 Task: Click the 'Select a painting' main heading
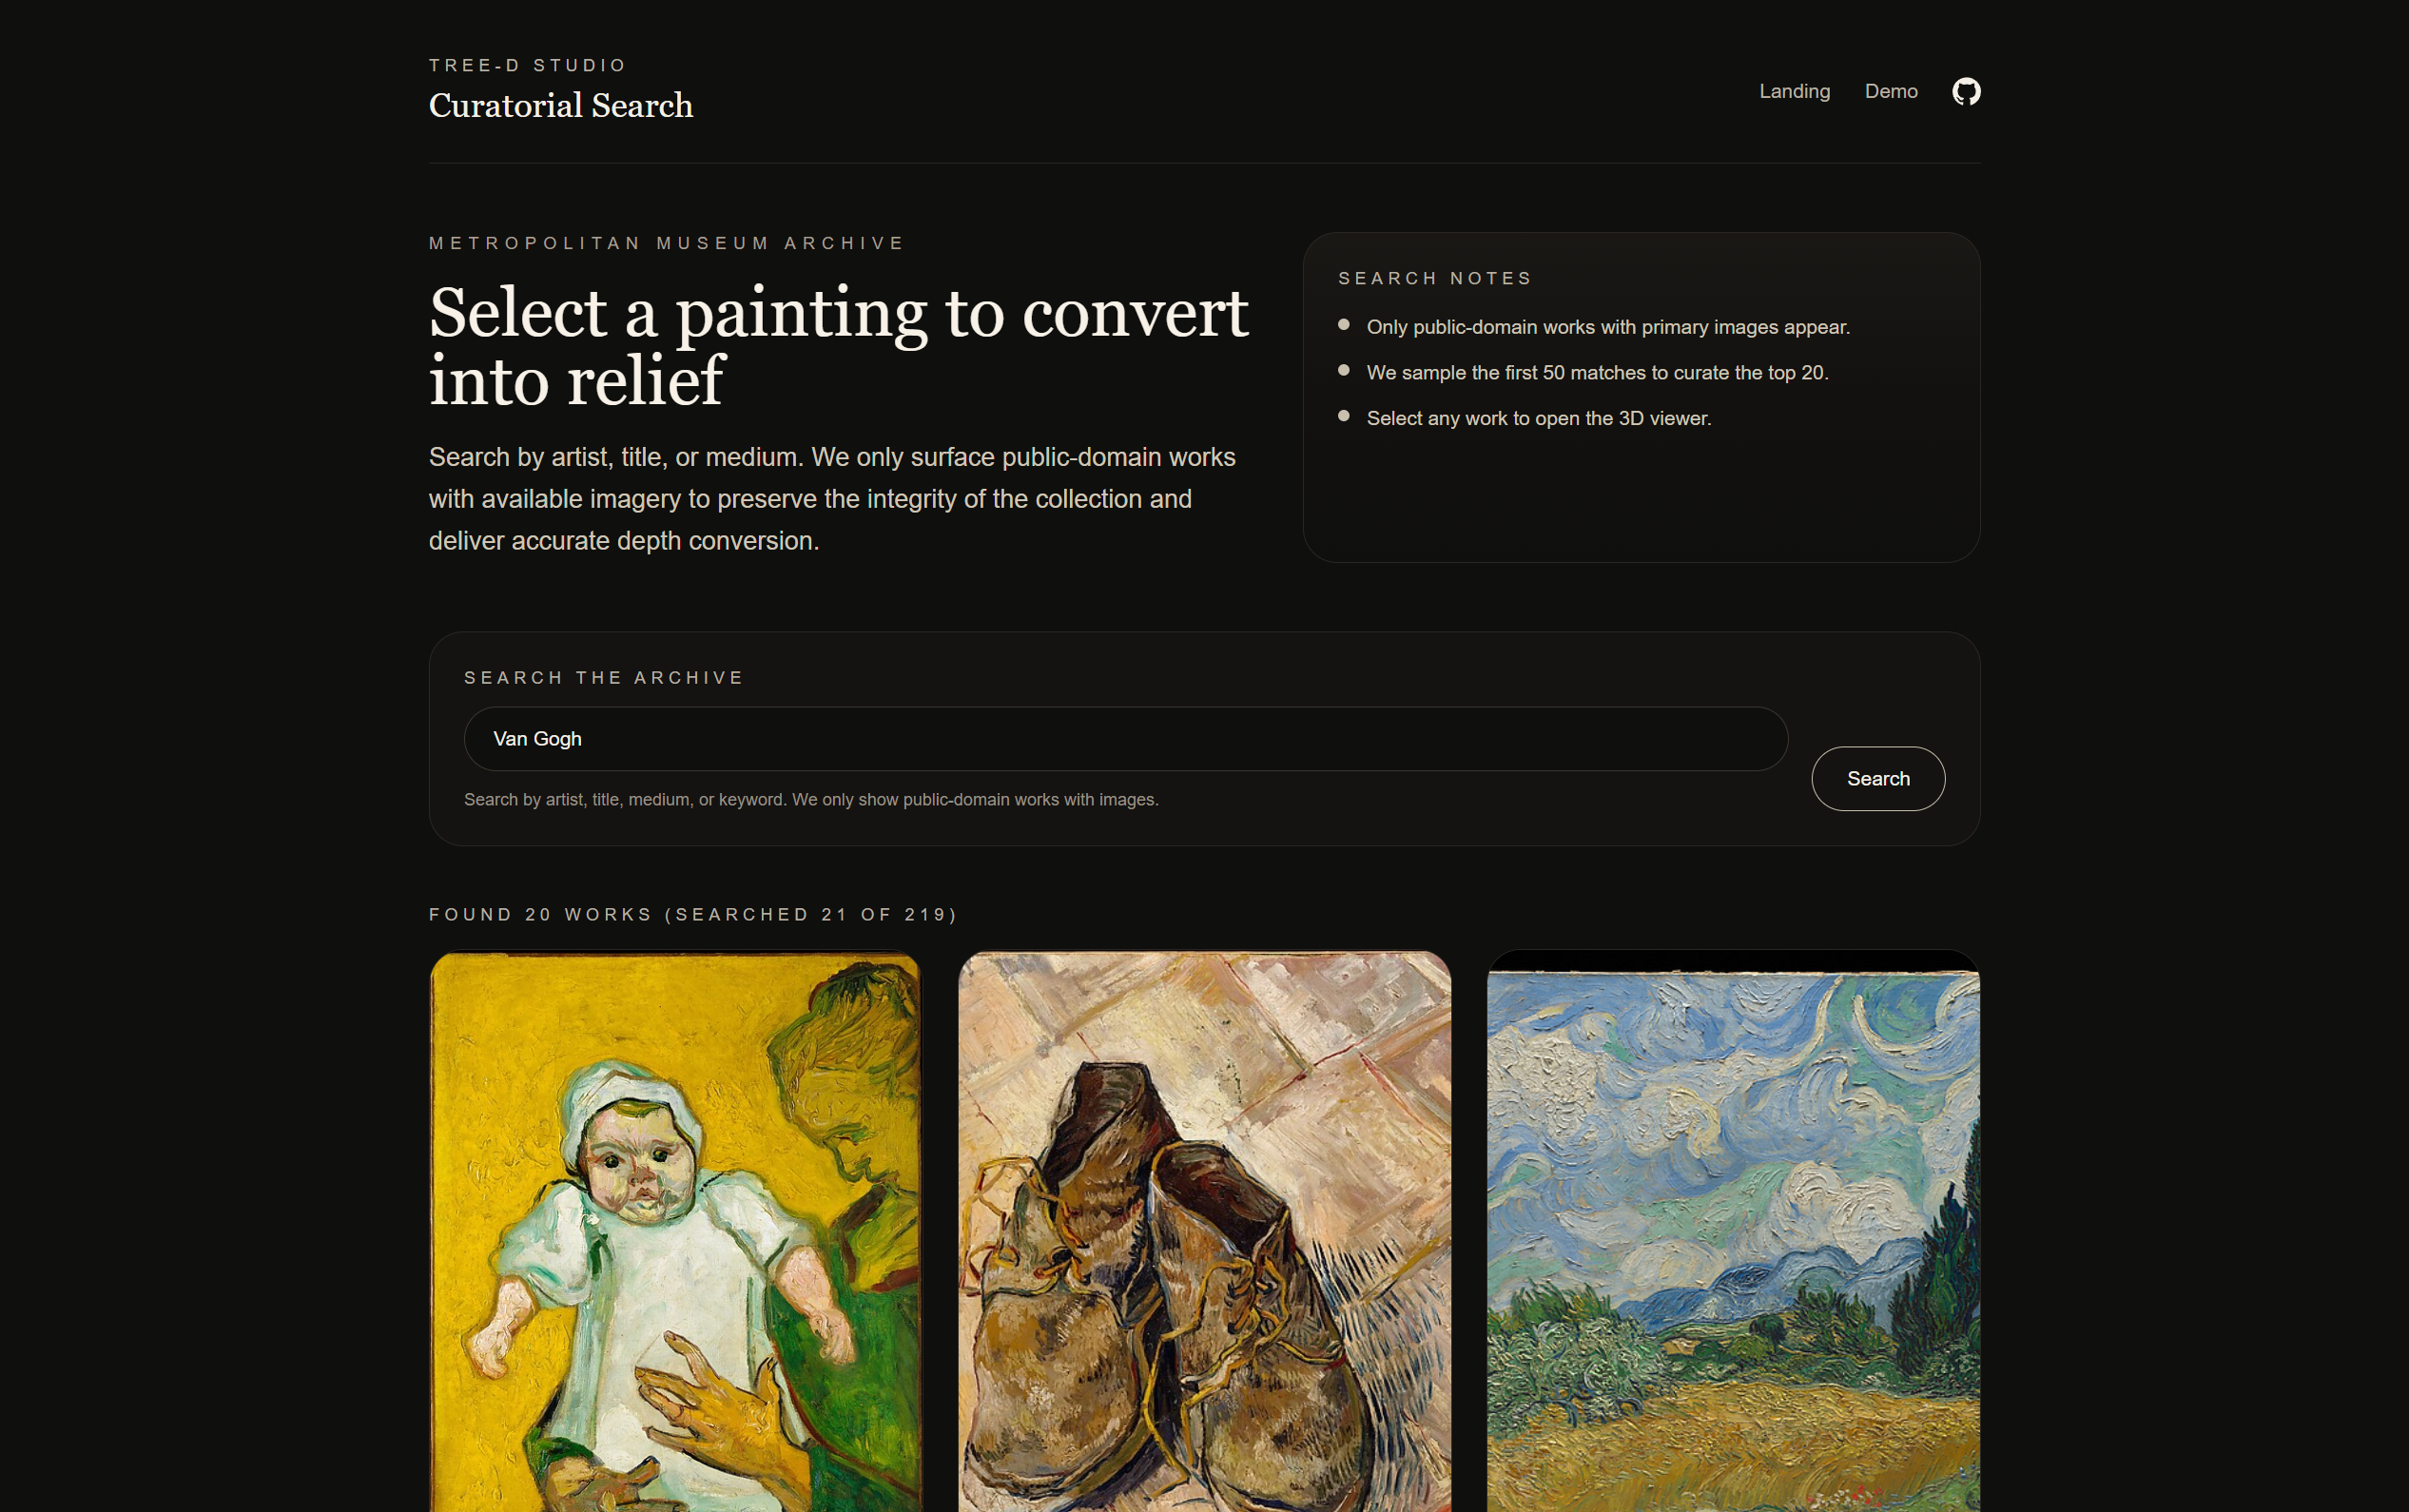click(838, 346)
